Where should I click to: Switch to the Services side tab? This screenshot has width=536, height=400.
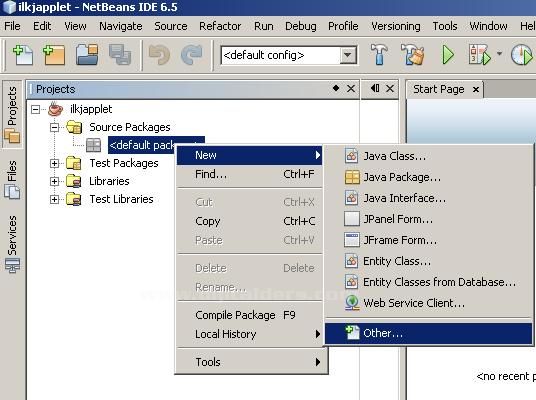[x=12, y=244]
